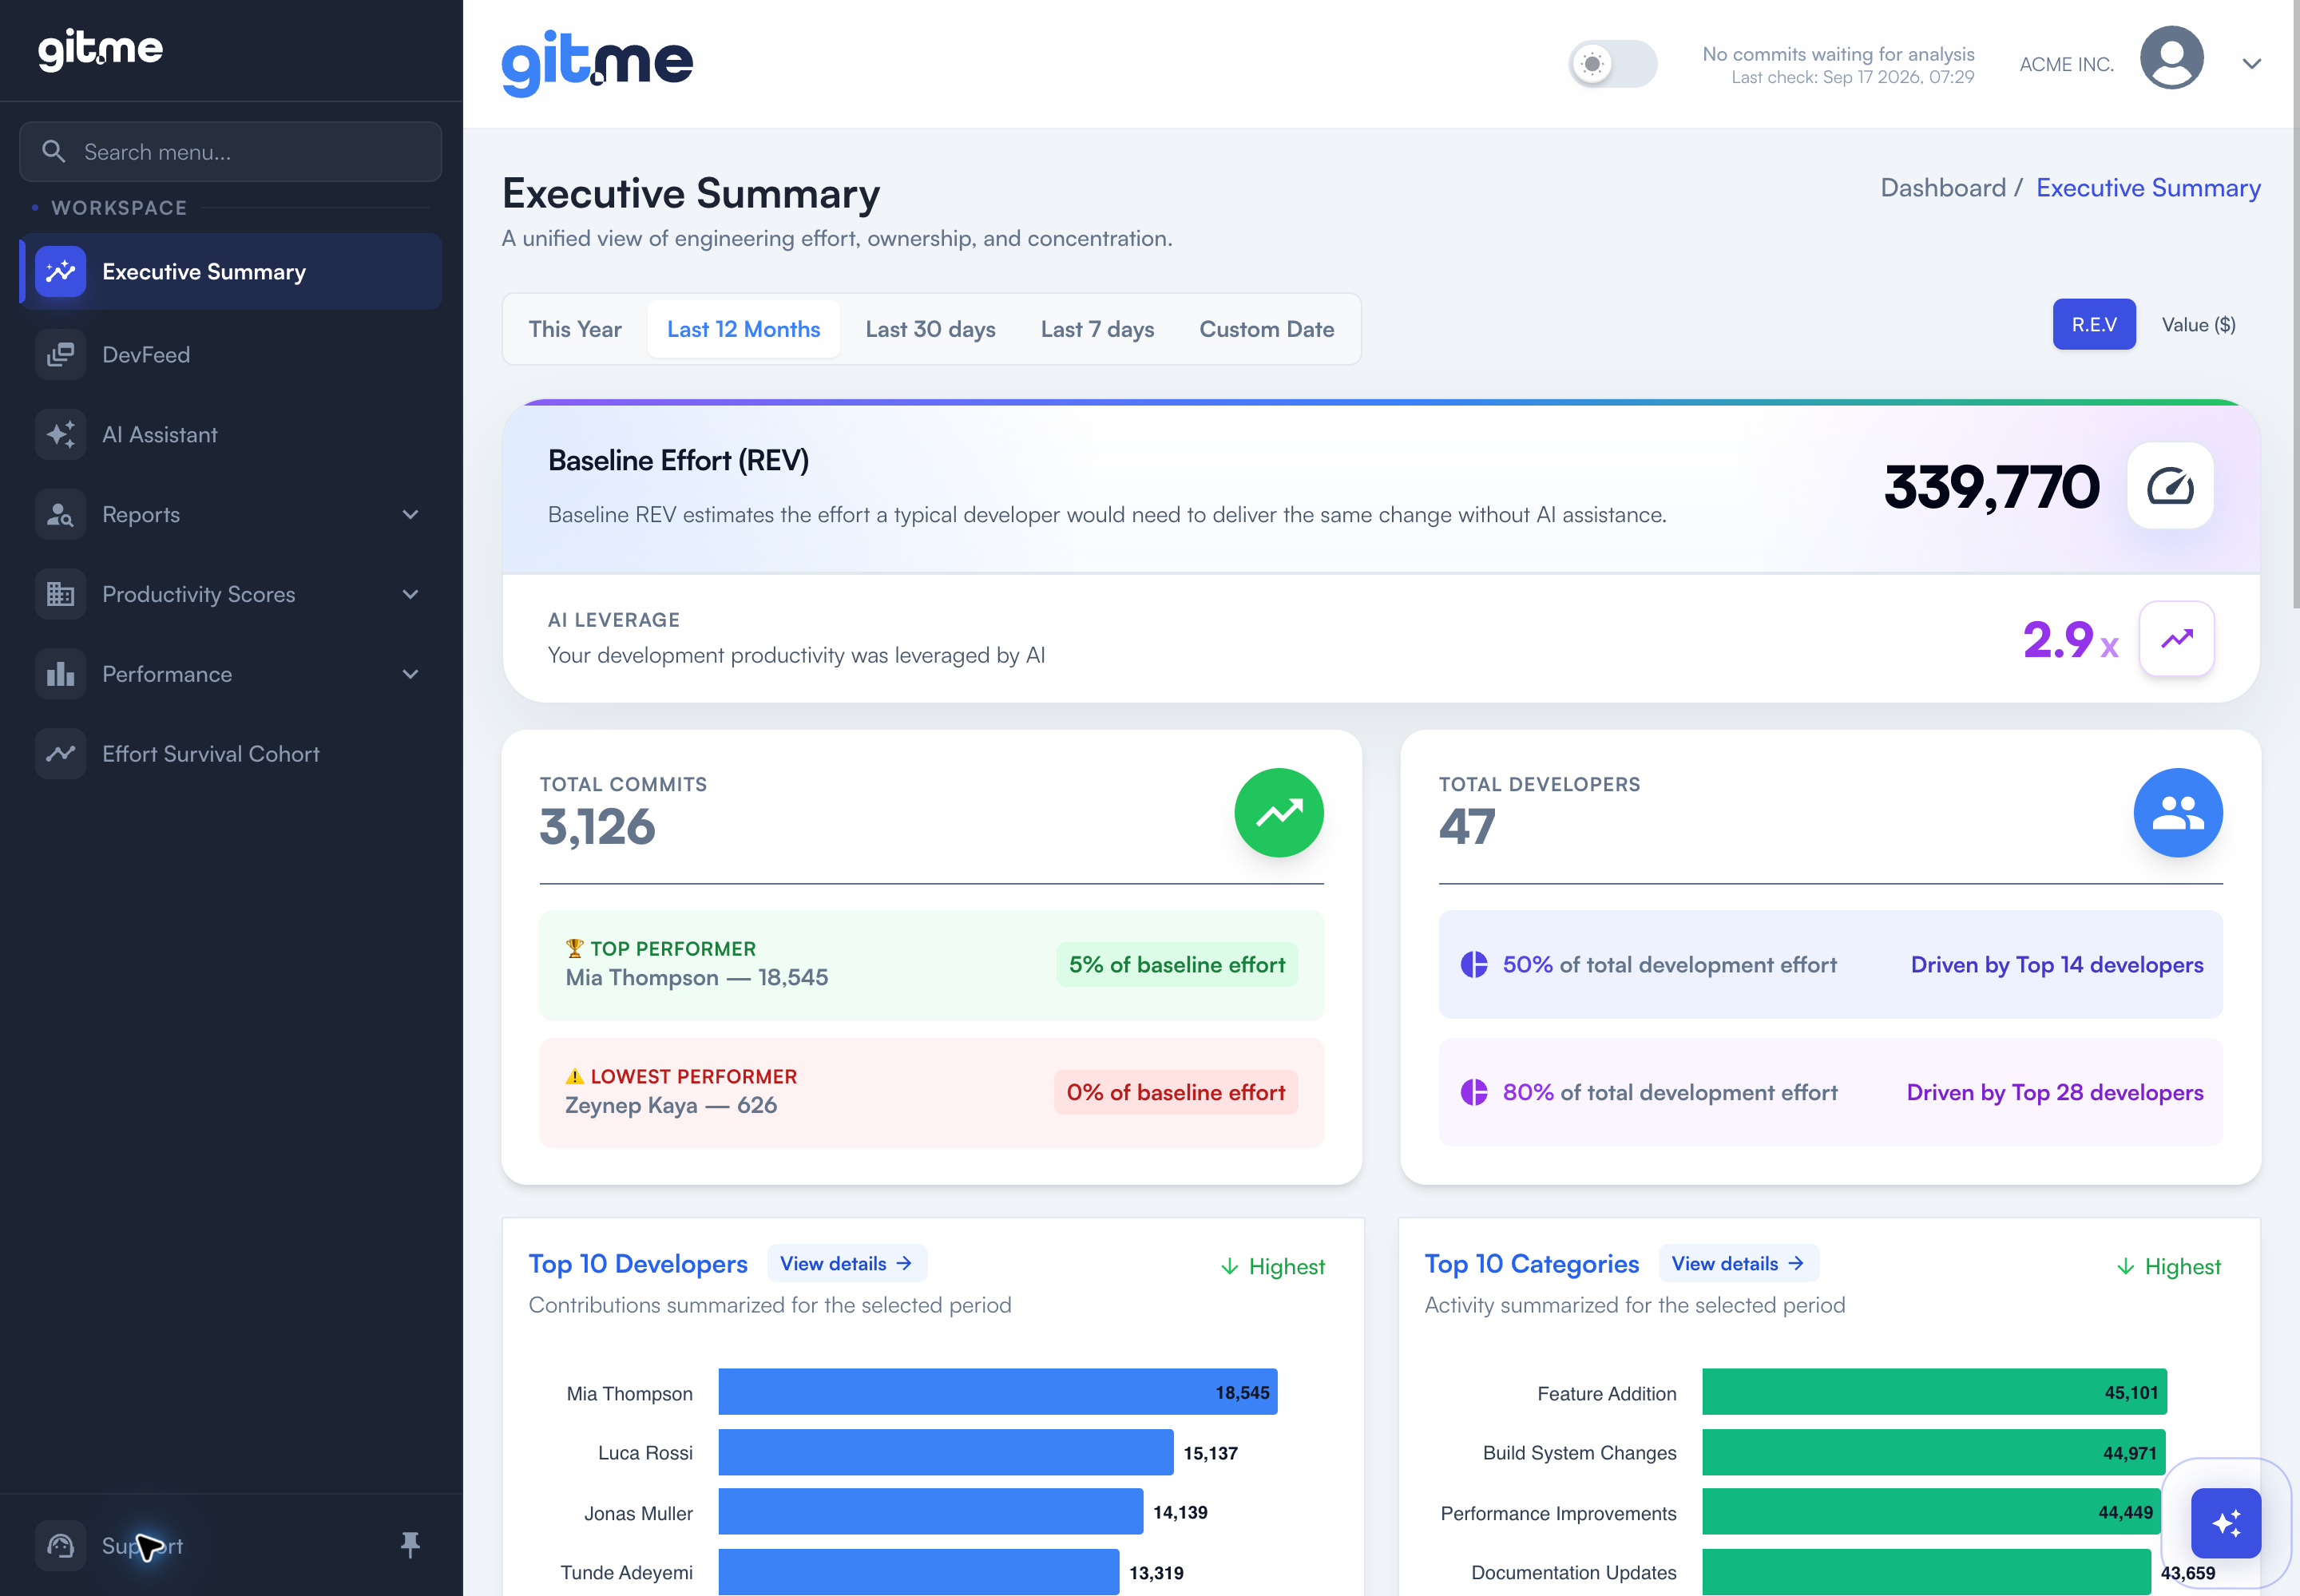Viewport: 2300px width, 1596px height.
Task: Click the 339,770 baseline REV value
Action: coord(1991,487)
